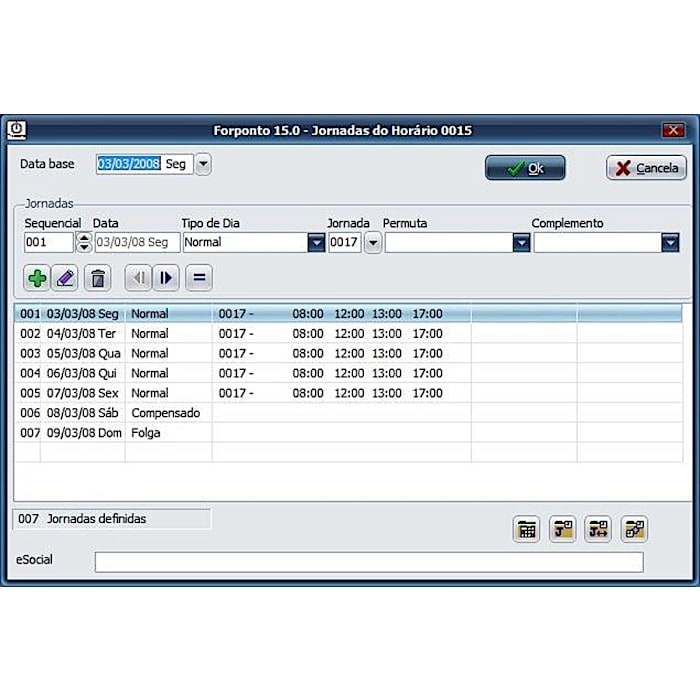Click the pencil edit journey icon

point(65,278)
